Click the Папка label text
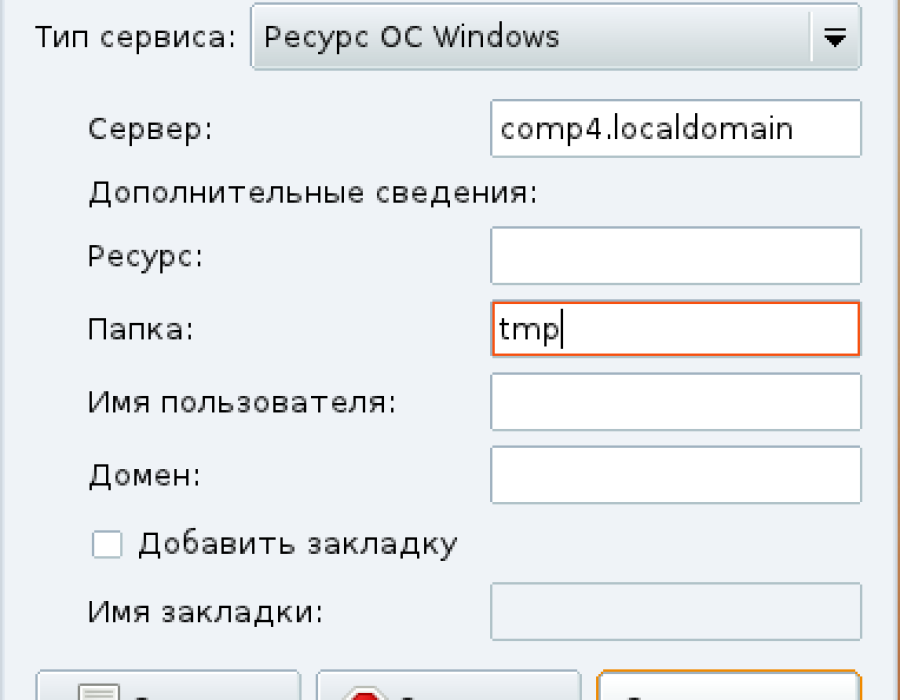Image resolution: width=900 pixels, height=700 pixels. click(x=141, y=330)
